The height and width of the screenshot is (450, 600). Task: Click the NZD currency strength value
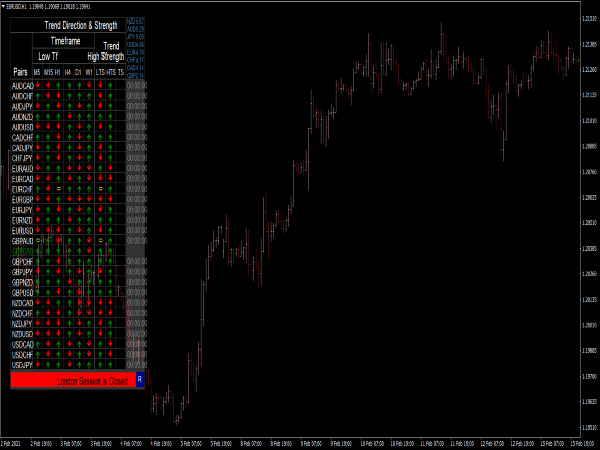click(x=135, y=21)
